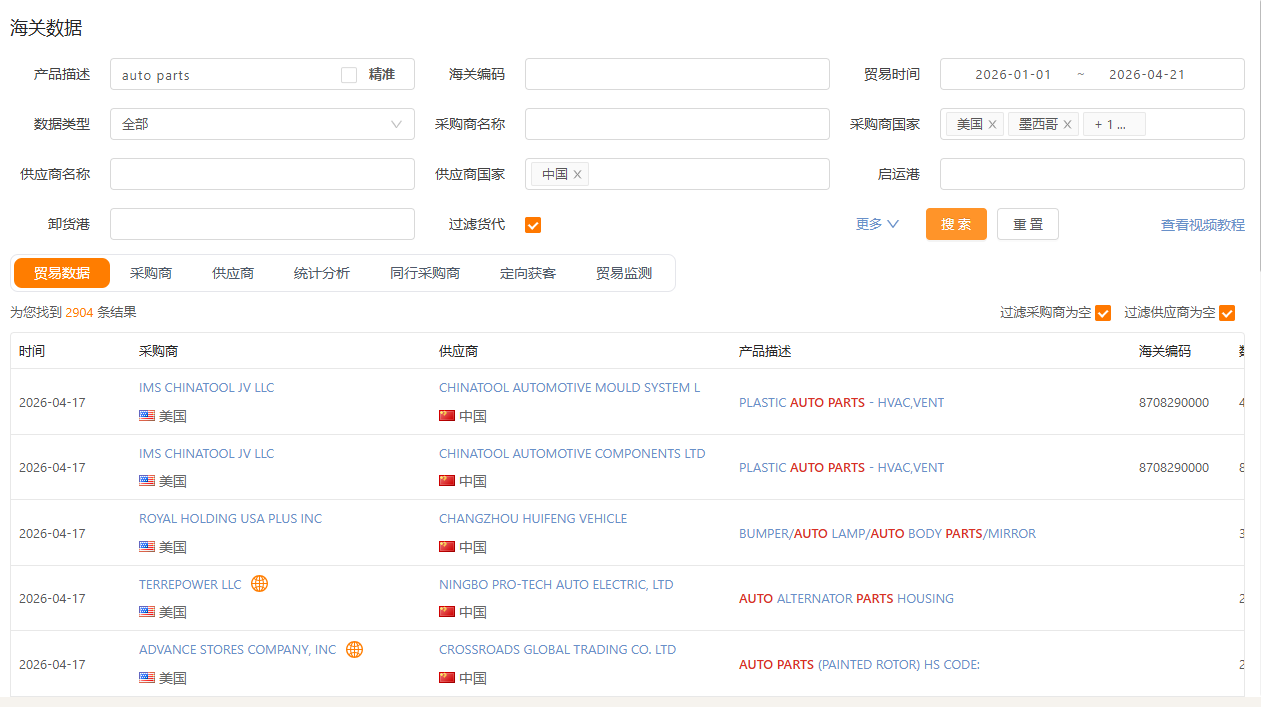The height and width of the screenshot is (707, 1261).
Task: Open ADVANCE STORES COMPANY, INC link
Action: 238,649
